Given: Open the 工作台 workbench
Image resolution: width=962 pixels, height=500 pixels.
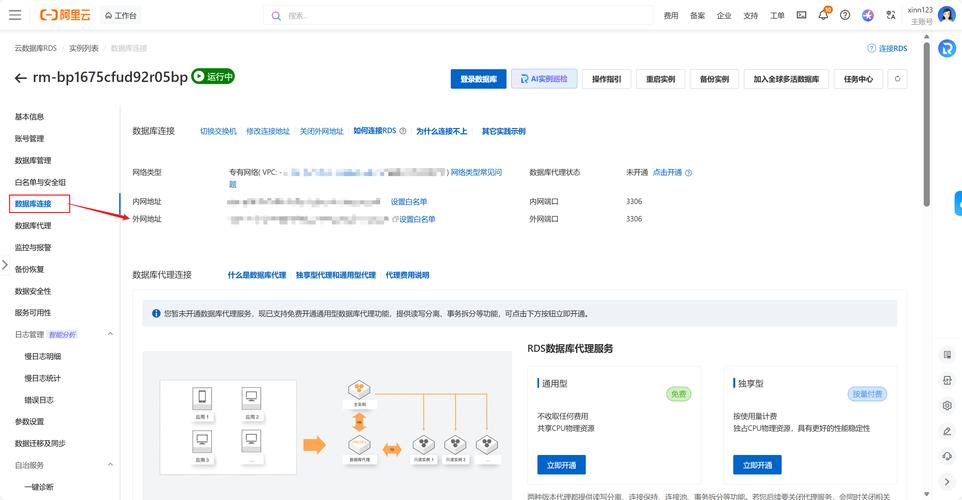Looking at the screenshot, I should point(120,15).
